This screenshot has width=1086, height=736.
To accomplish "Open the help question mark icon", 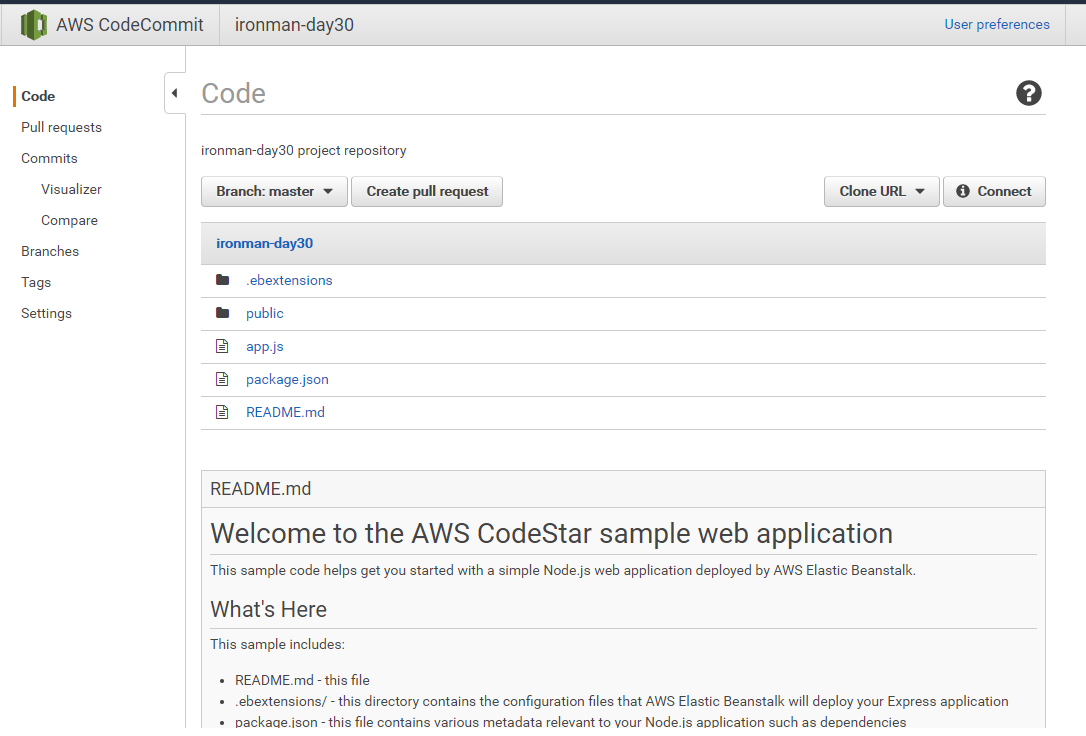I will point(1028,94).
